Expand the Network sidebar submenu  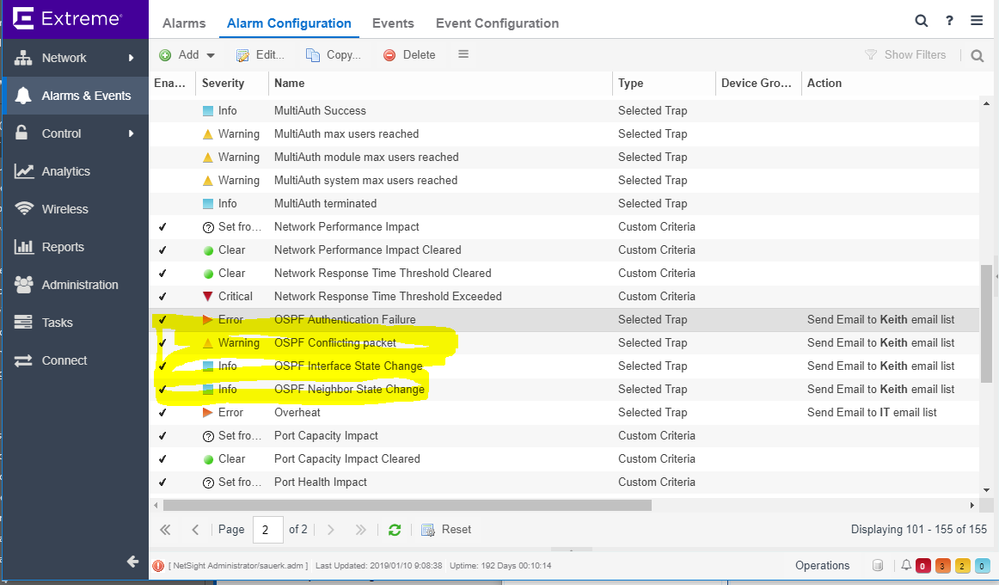click(131, 58)
